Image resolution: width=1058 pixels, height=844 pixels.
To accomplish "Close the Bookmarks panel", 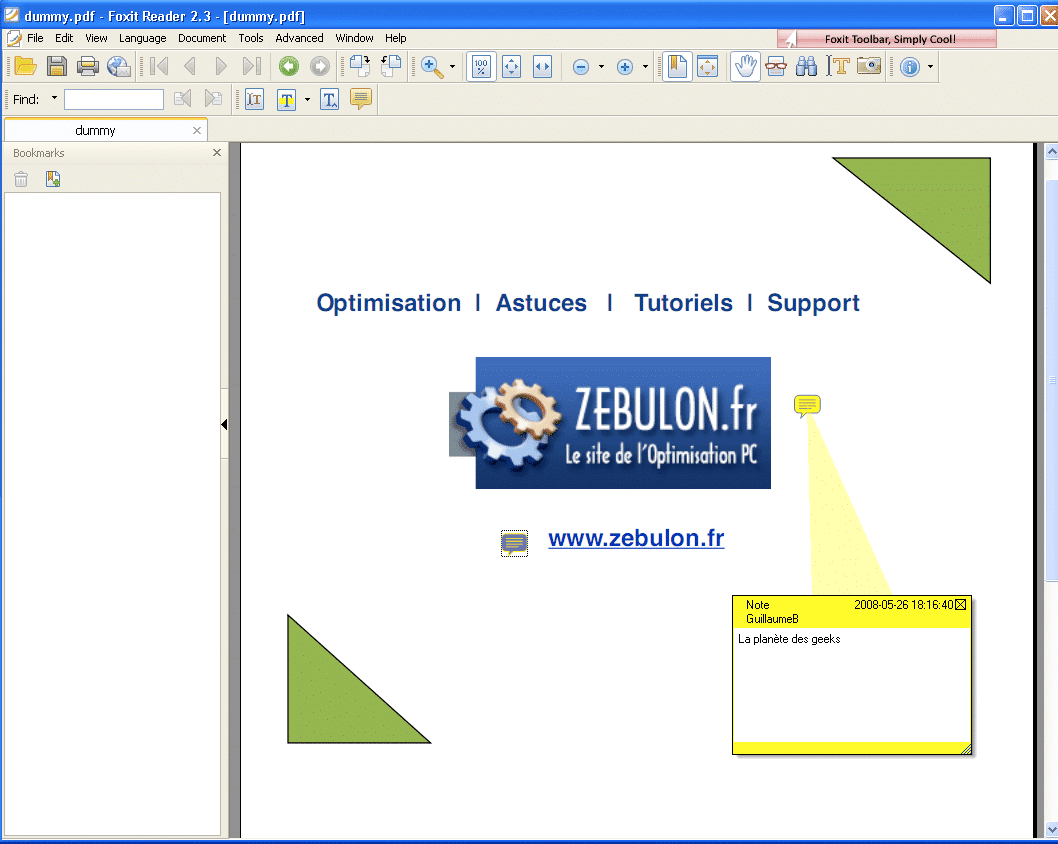I will click(x=217, y=152).
